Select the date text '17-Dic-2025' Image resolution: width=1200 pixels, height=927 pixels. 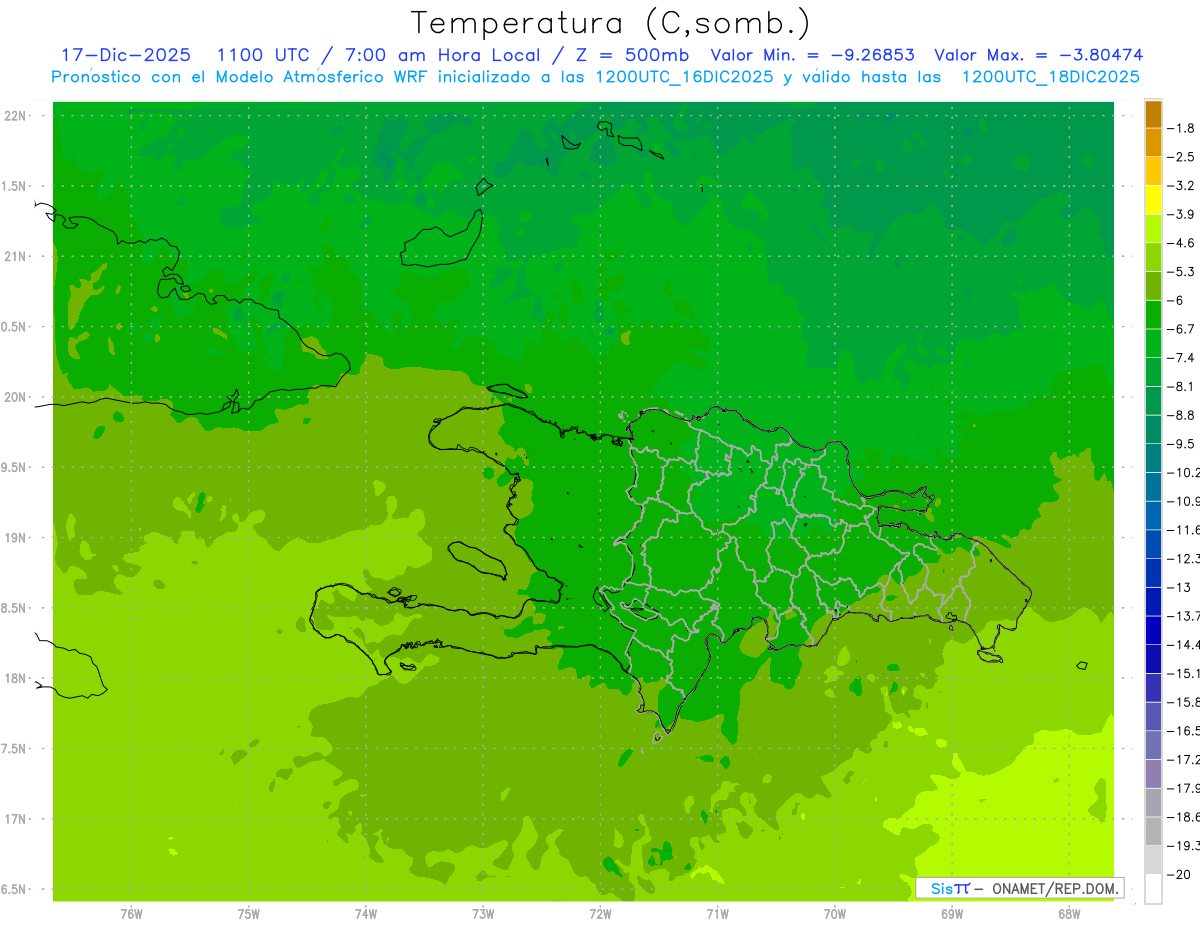[x=127, y=55]
